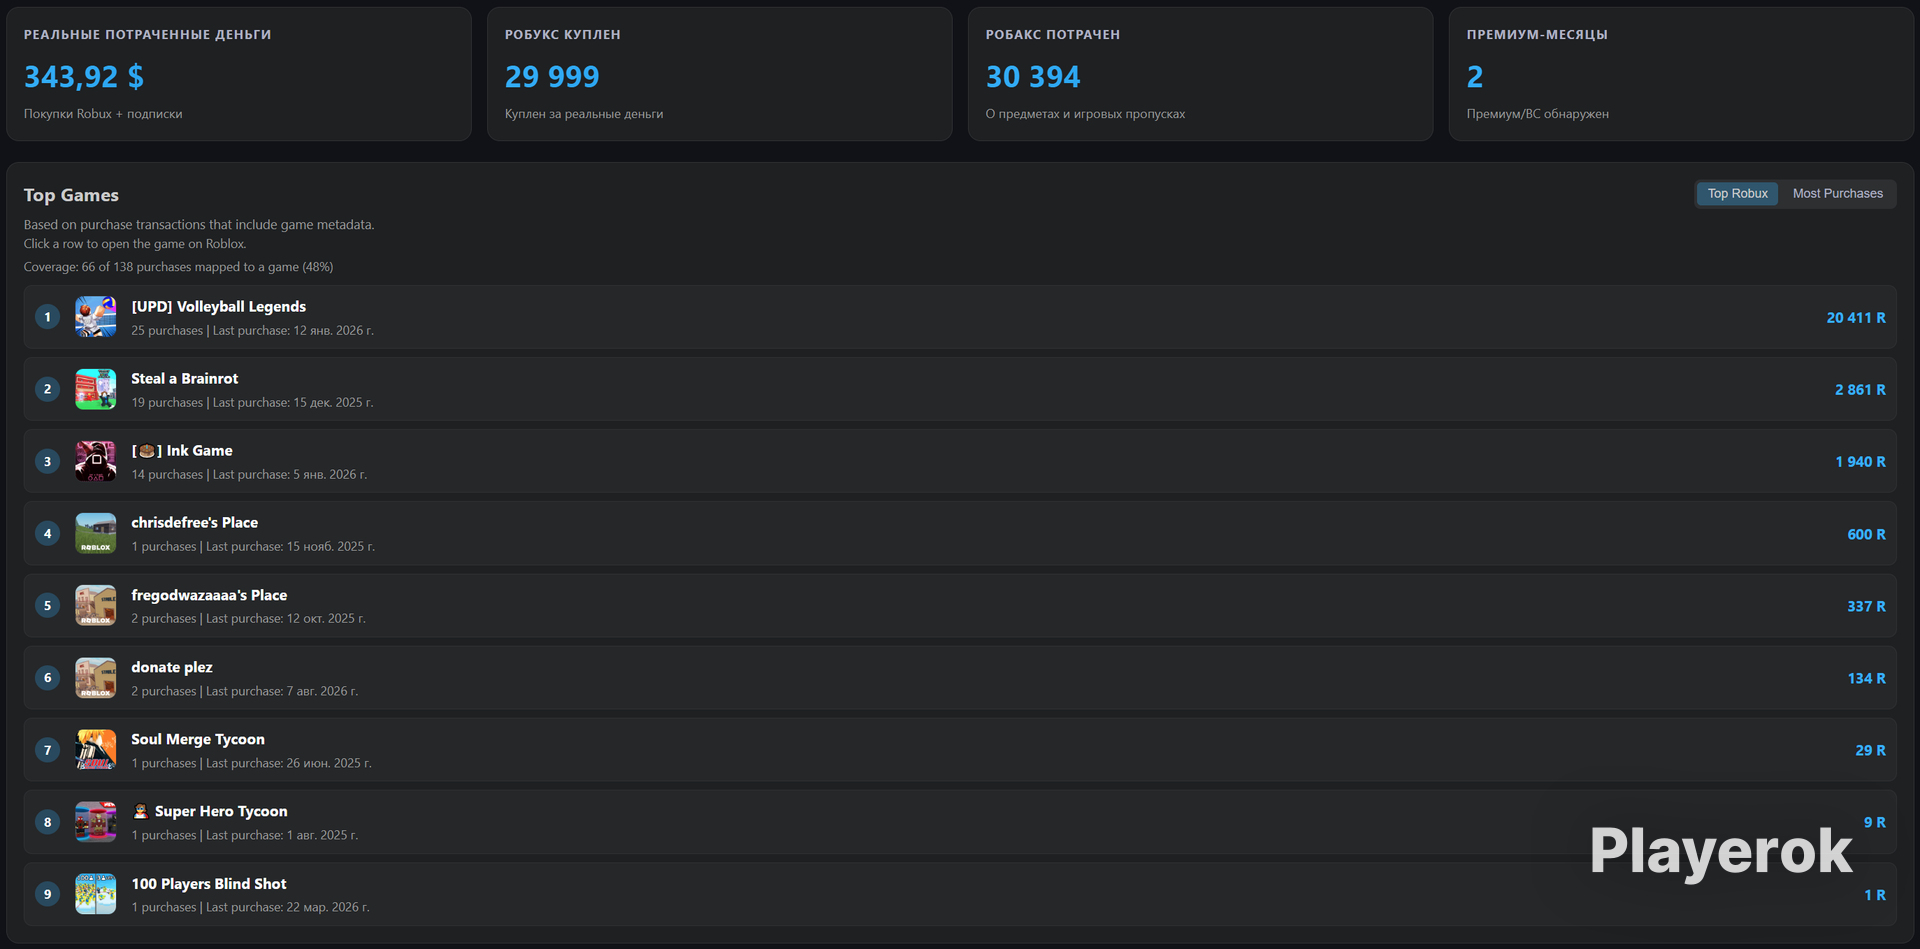
Task: Click the rank 2 badge
Action: click(47, 389)
